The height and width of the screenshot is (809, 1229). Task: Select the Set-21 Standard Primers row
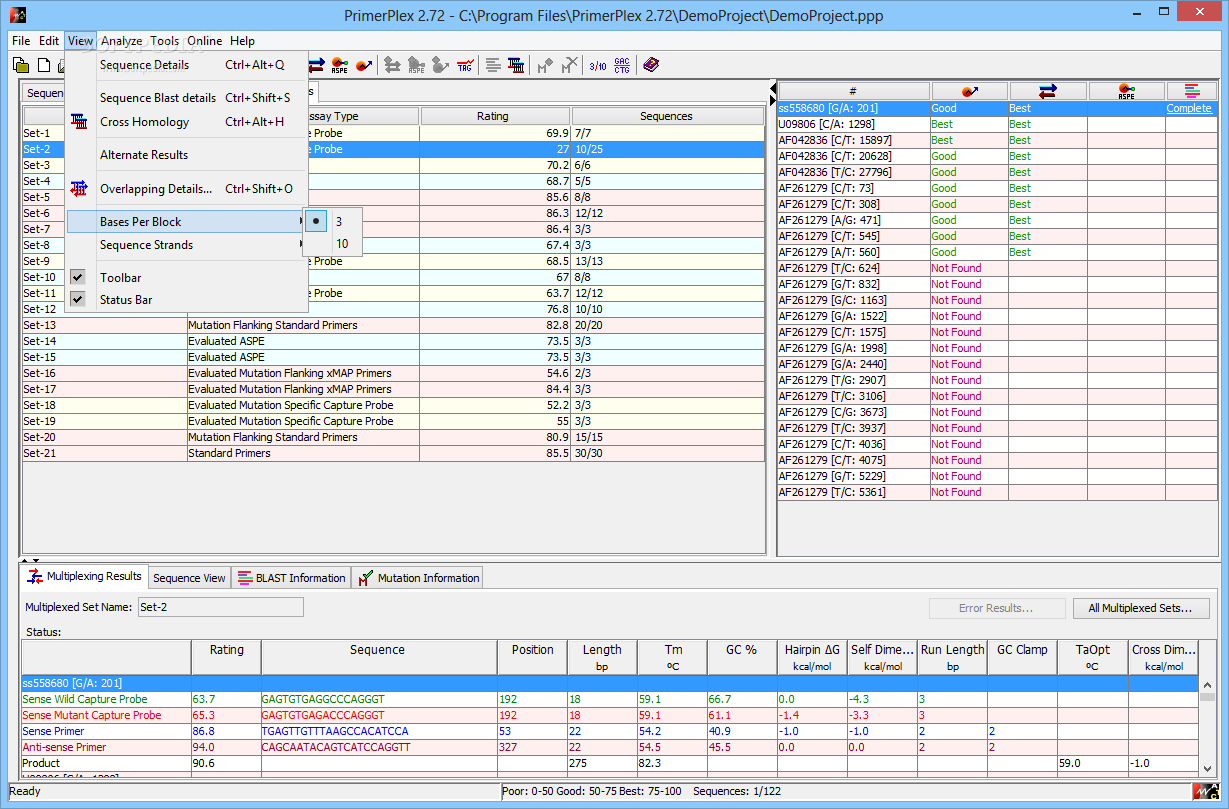coord(393,453)
